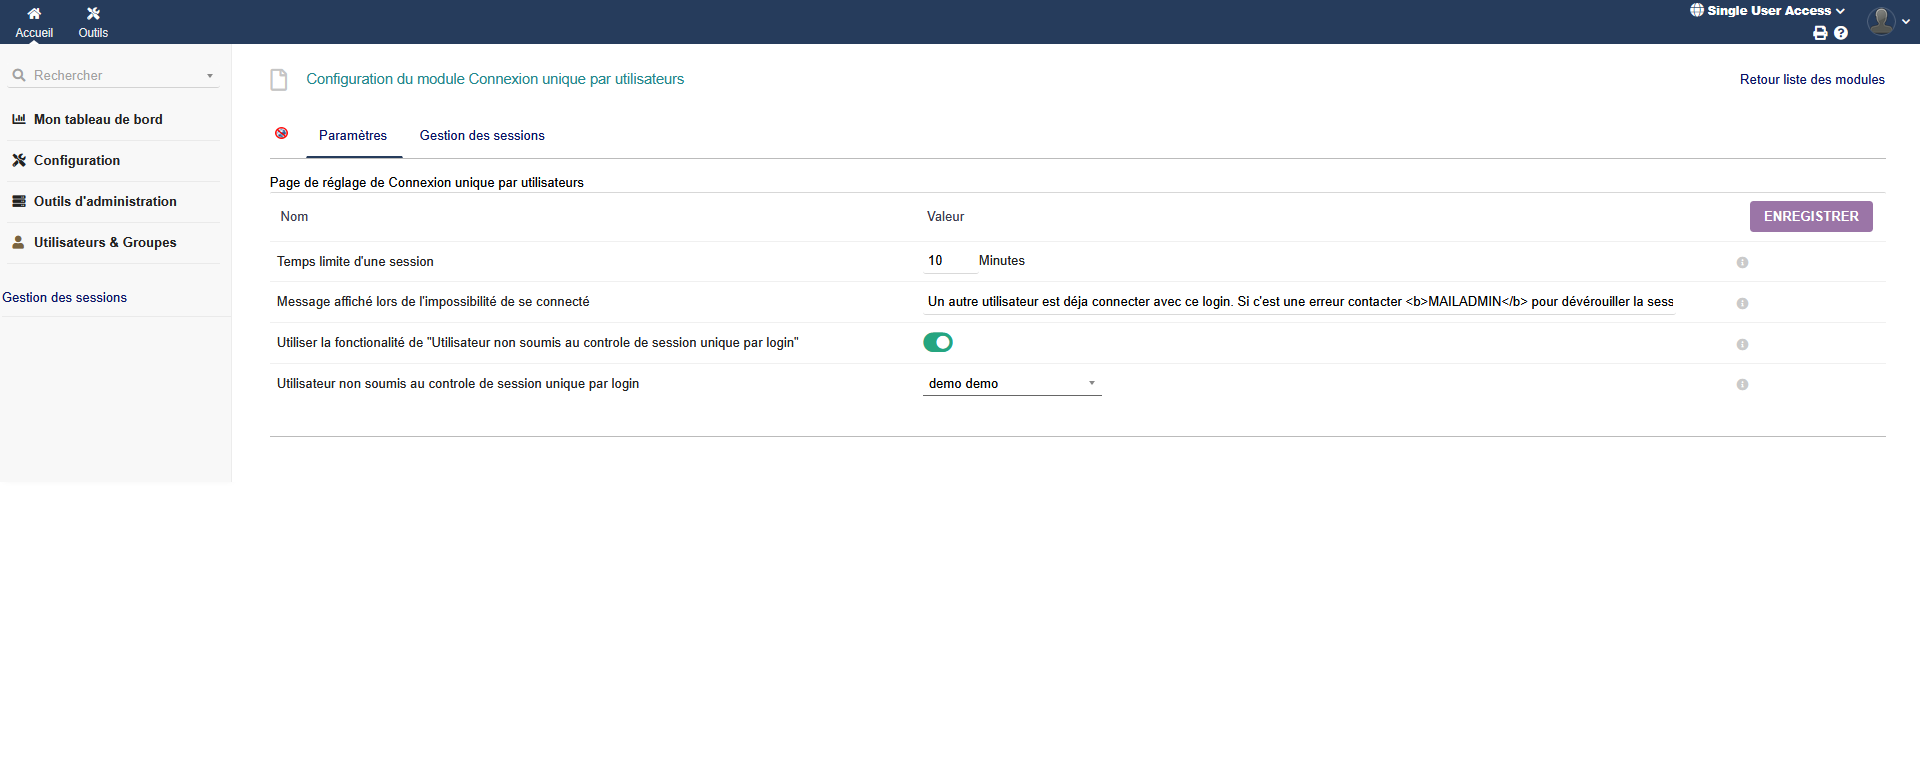Click the print icon in header

click(1820, 33)
